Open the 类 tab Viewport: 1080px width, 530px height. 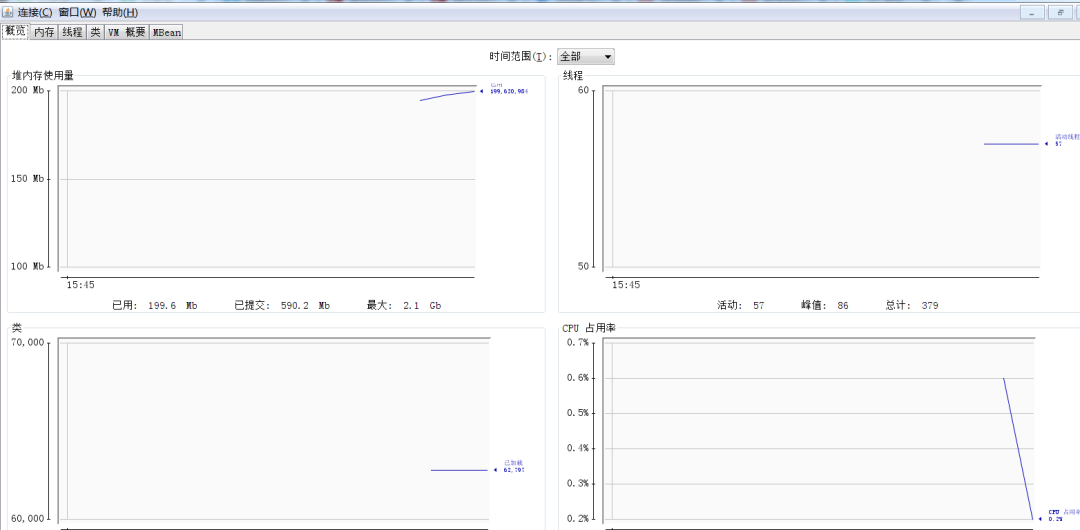(x=96, y=32)
